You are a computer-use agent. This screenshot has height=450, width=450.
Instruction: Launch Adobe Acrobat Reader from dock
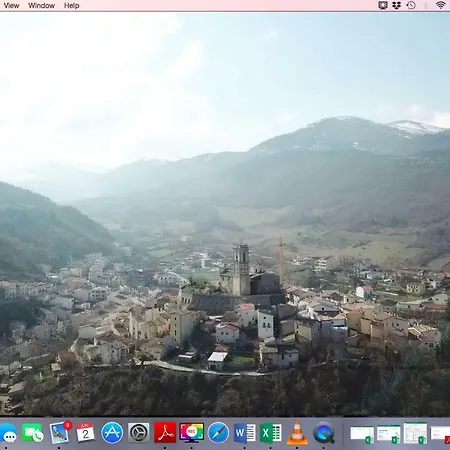(165, 433)
